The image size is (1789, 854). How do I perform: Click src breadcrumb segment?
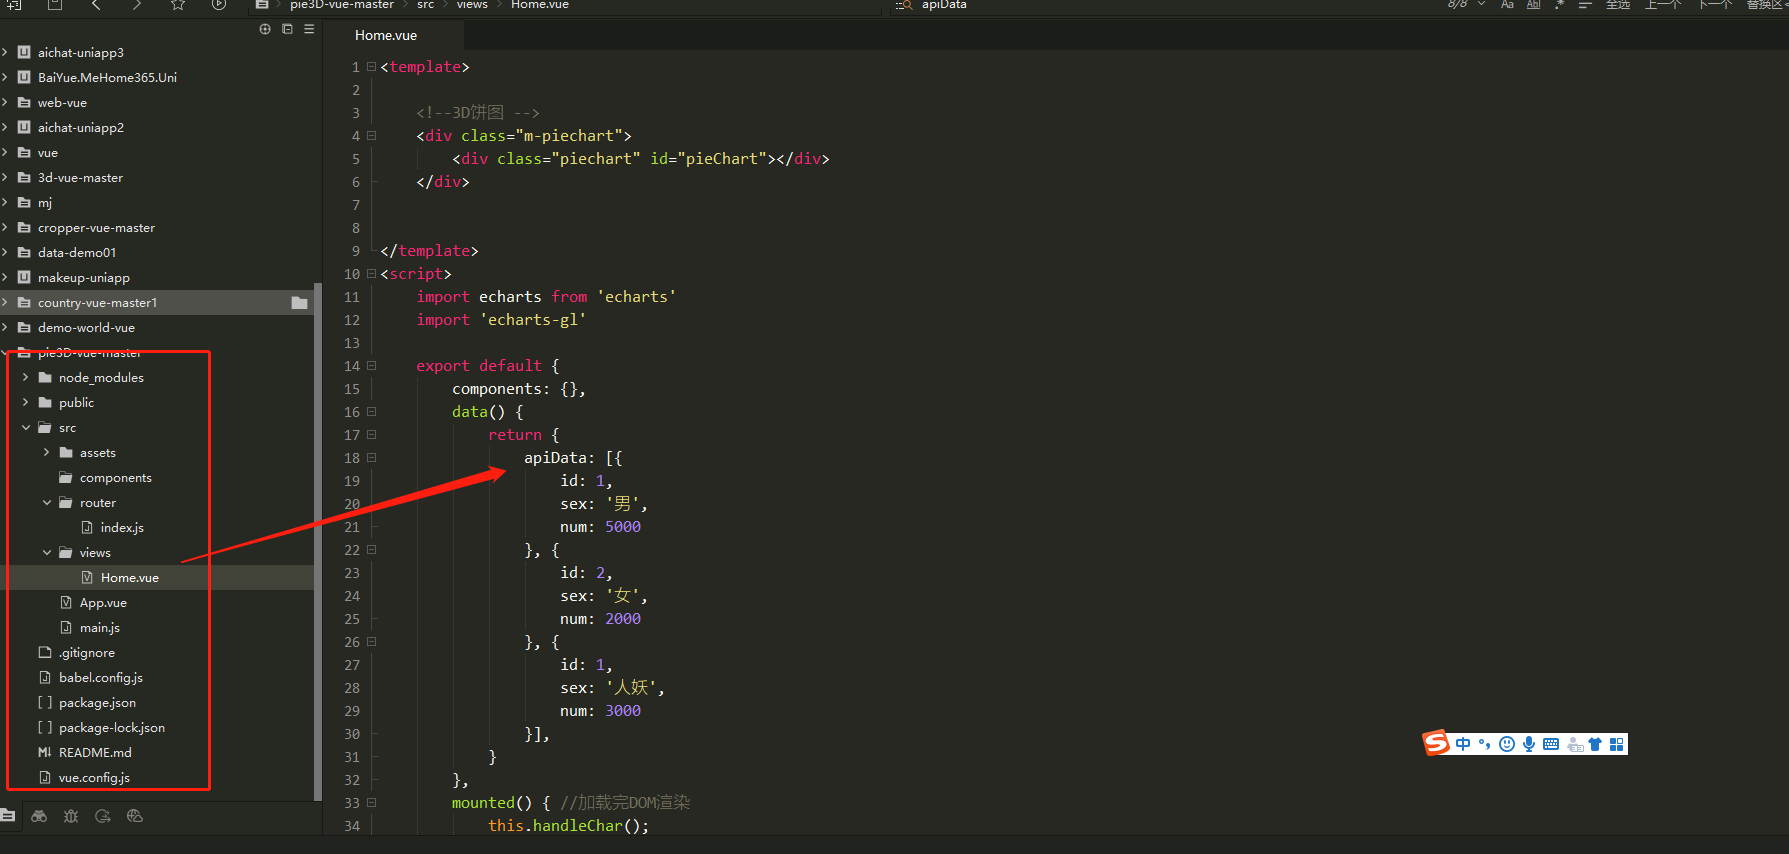[x=425, y=5]
